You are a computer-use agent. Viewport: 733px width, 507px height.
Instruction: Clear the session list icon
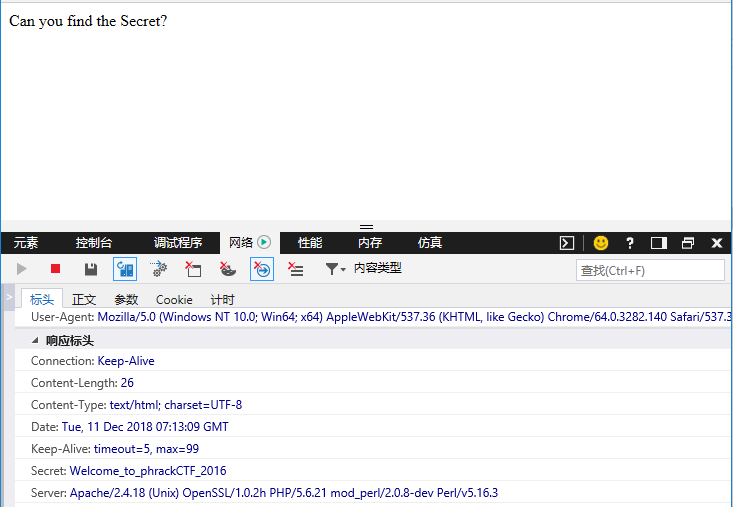295,269
